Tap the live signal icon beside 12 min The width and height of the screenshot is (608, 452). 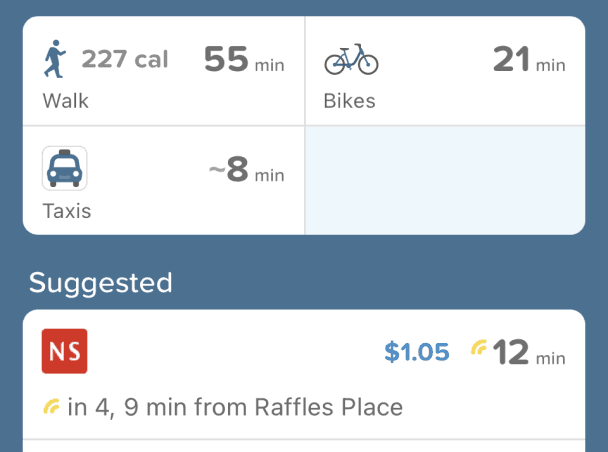479,348
